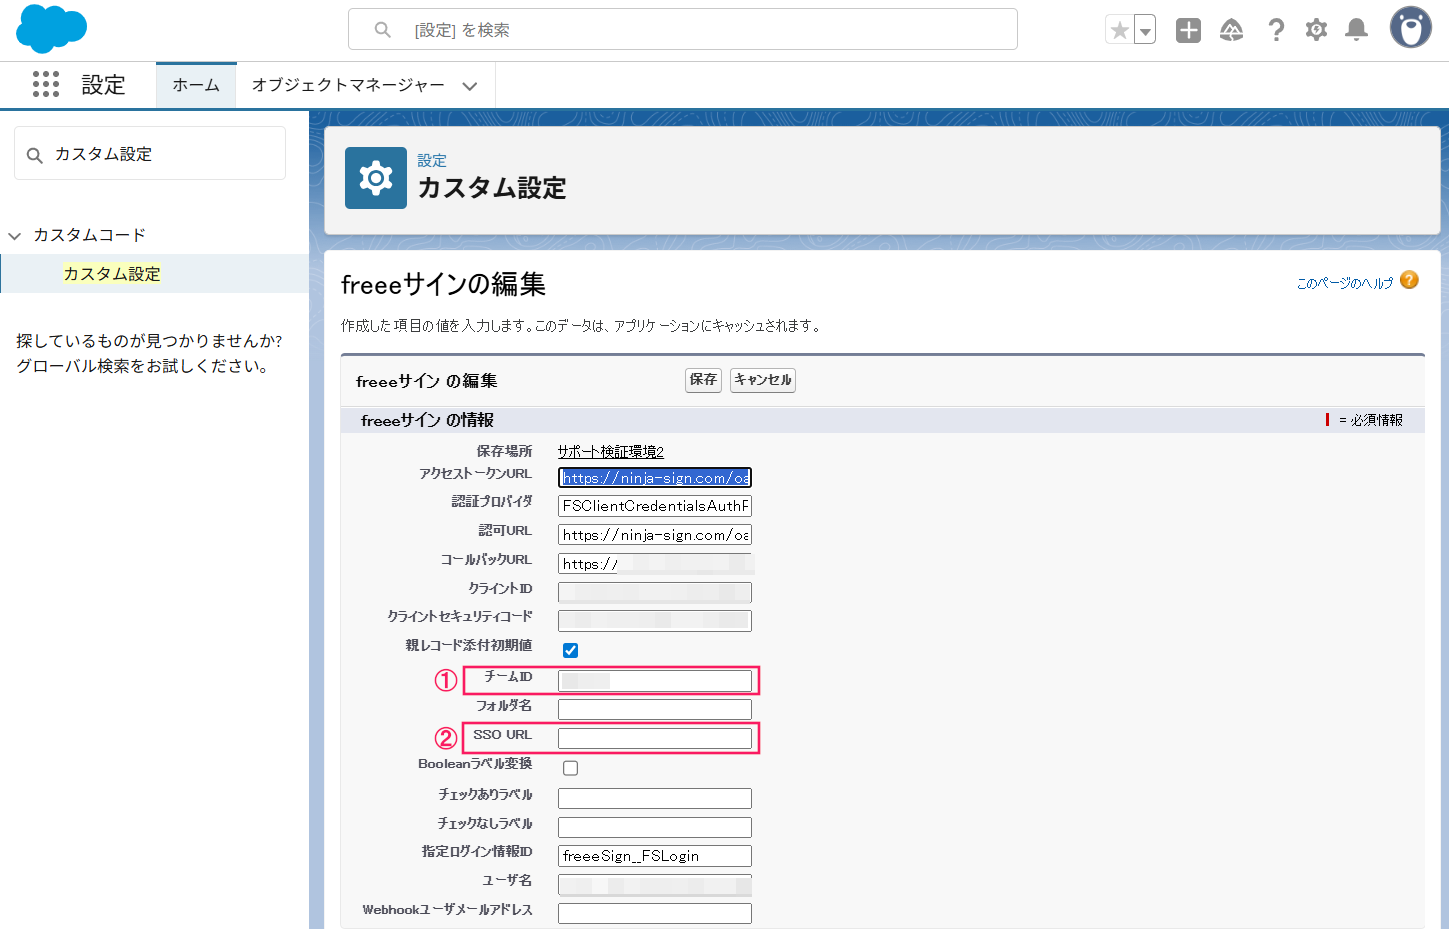The height and width of the screenshot is (929, 1449).
Task: Click the sidebar Quick Find search icon
Action: (35, 155)
